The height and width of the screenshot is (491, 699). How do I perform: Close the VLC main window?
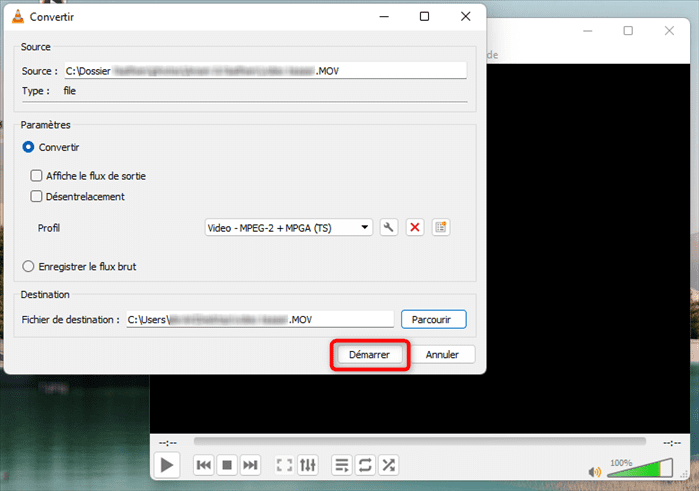(x=669, y=31)
